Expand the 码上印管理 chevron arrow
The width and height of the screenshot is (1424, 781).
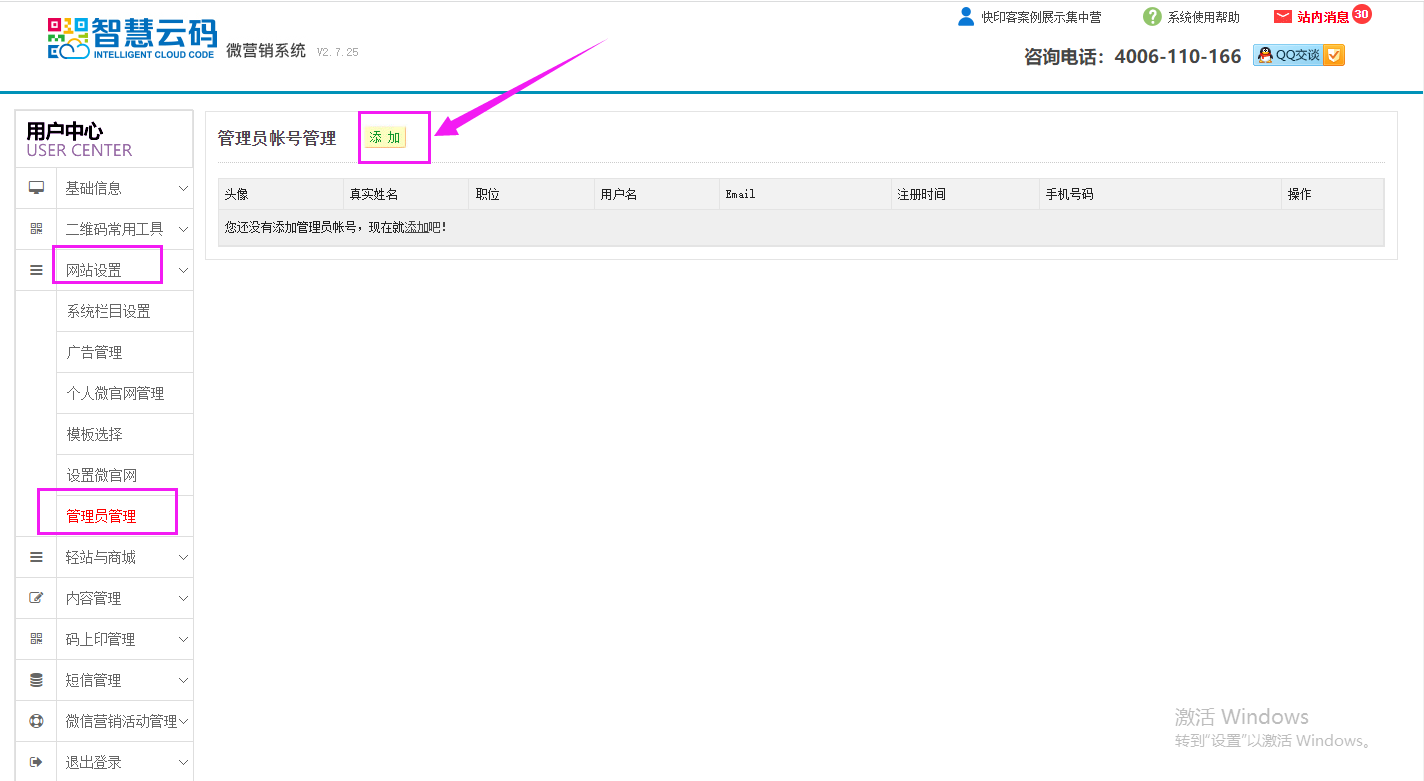[x=183, y=639]
